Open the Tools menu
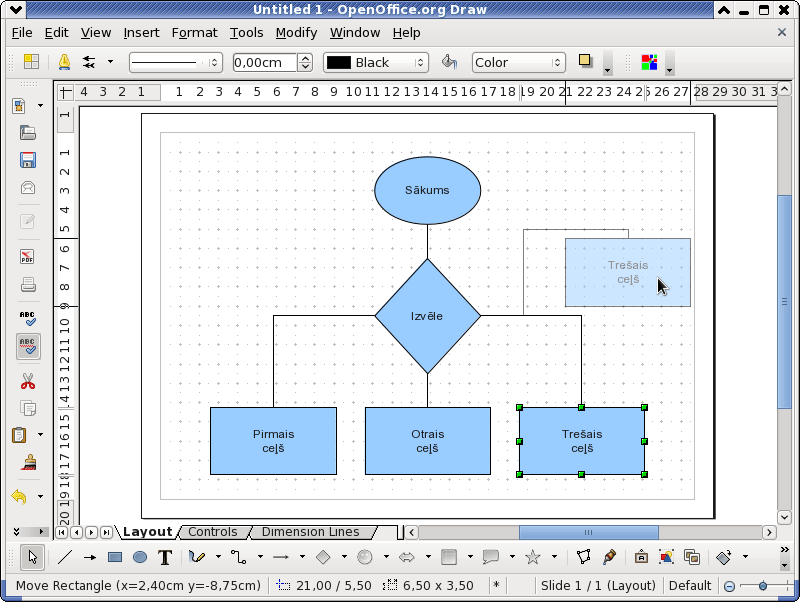Image resolution: width=800 pixels, height=602 pixels. coord(246,33)
